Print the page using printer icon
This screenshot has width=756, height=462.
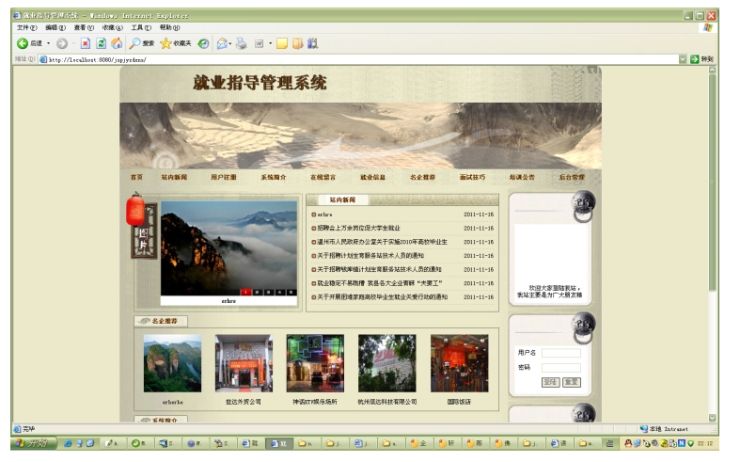241,44
